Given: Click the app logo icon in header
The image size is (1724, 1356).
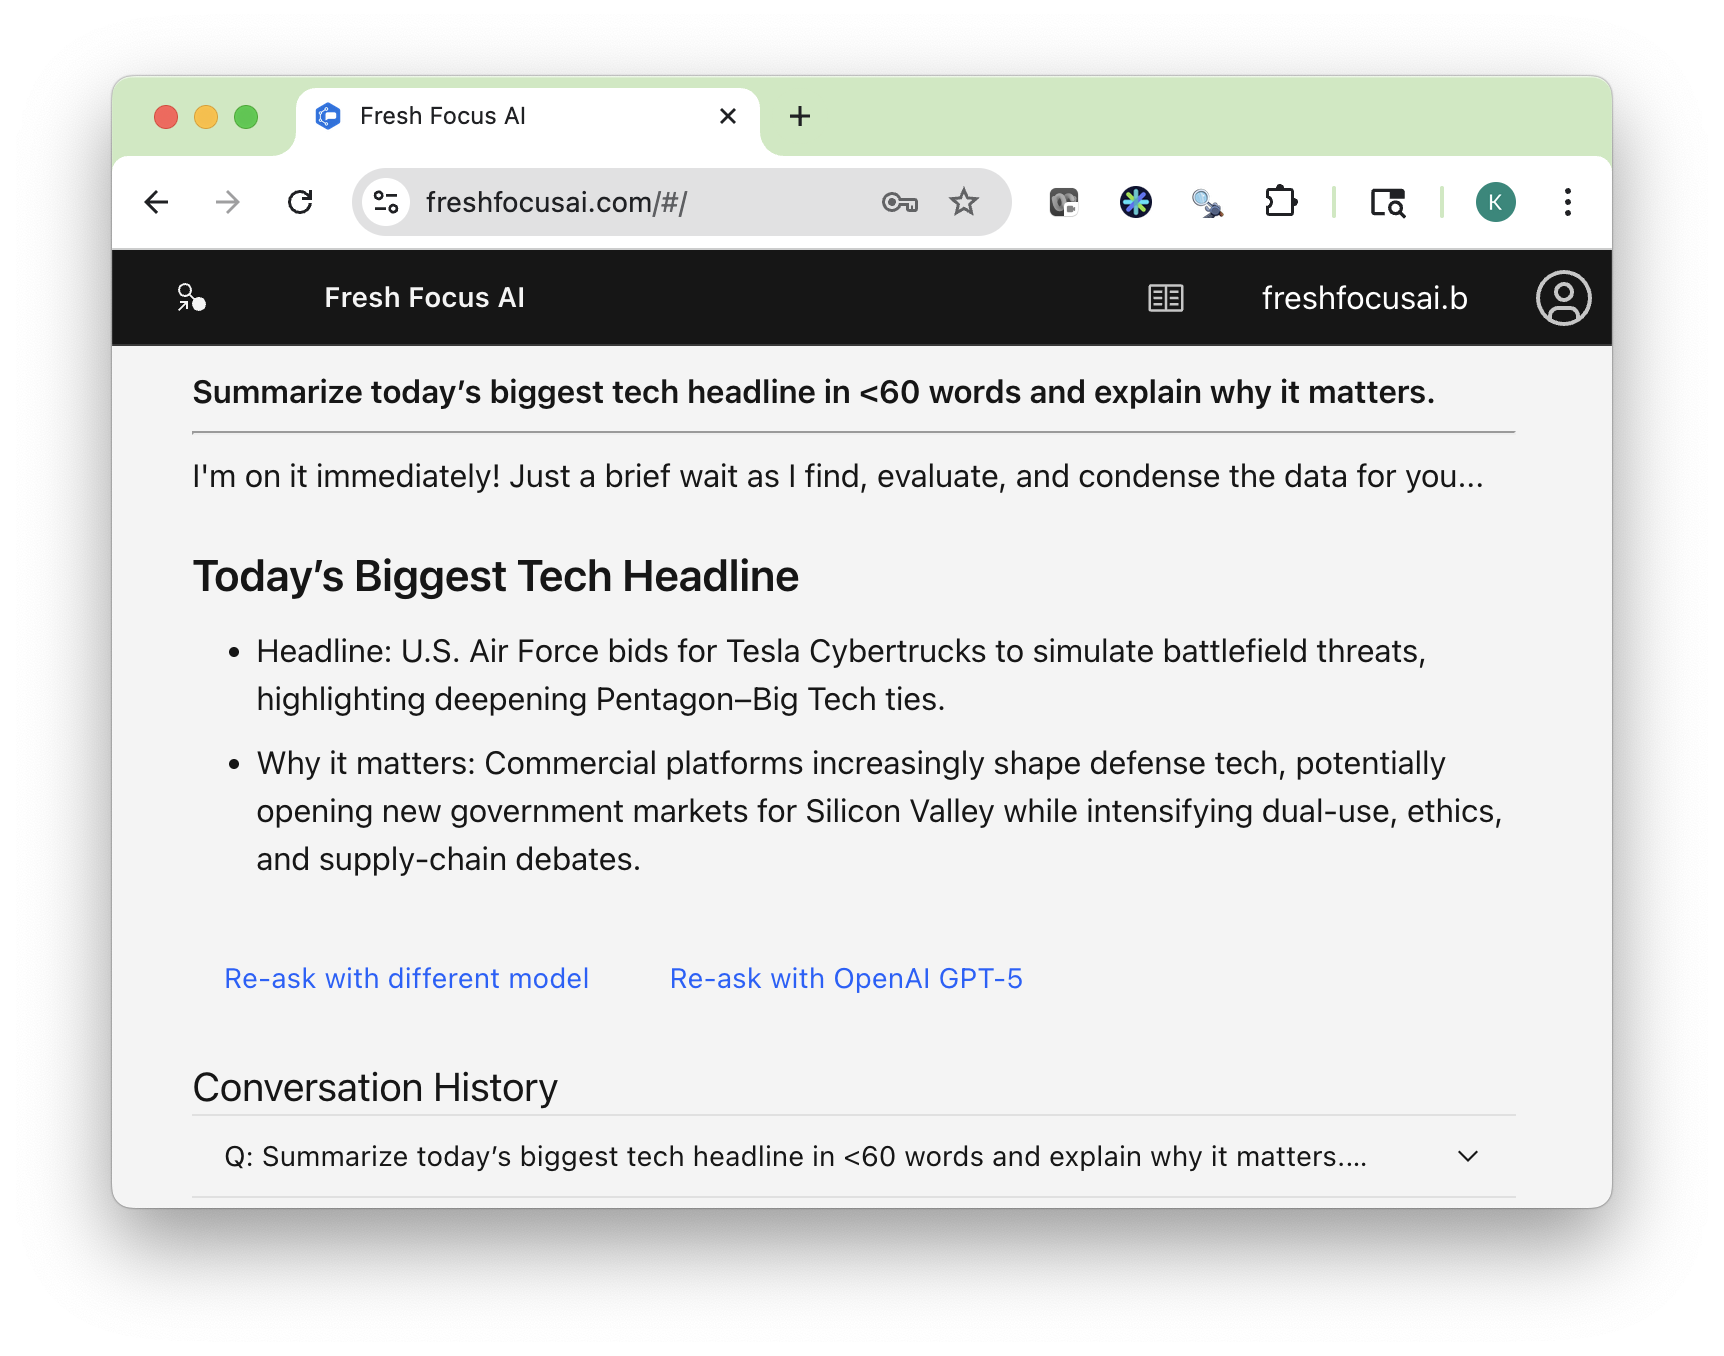Looking at the screenshot, I should [191, 298].
